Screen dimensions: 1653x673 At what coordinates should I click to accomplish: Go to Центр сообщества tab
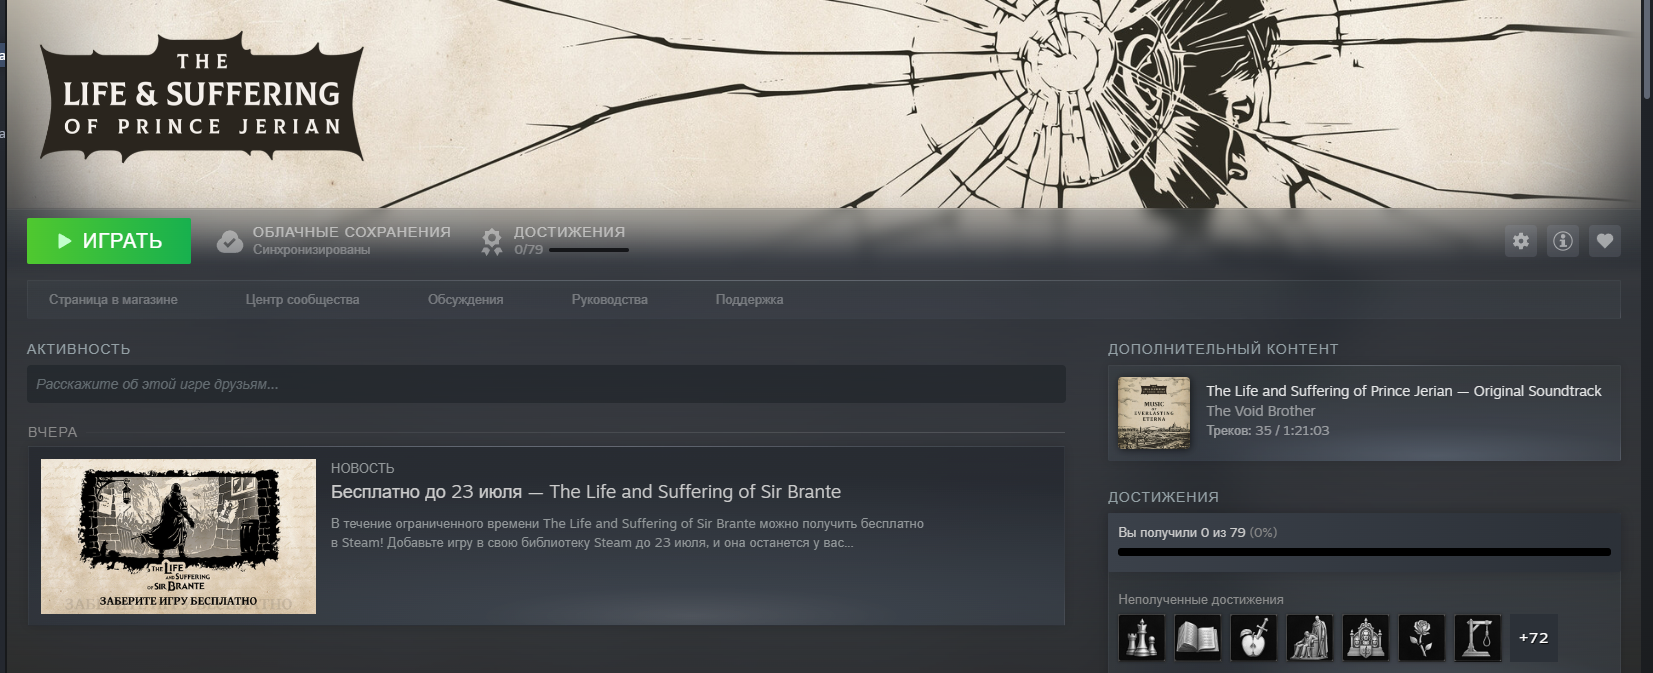click(302, 300)
